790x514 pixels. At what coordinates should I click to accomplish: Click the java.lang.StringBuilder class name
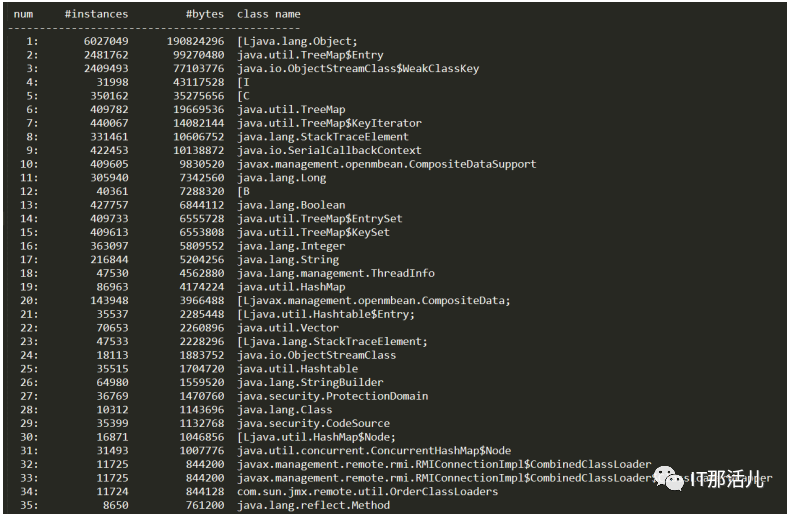click(310, 382)
